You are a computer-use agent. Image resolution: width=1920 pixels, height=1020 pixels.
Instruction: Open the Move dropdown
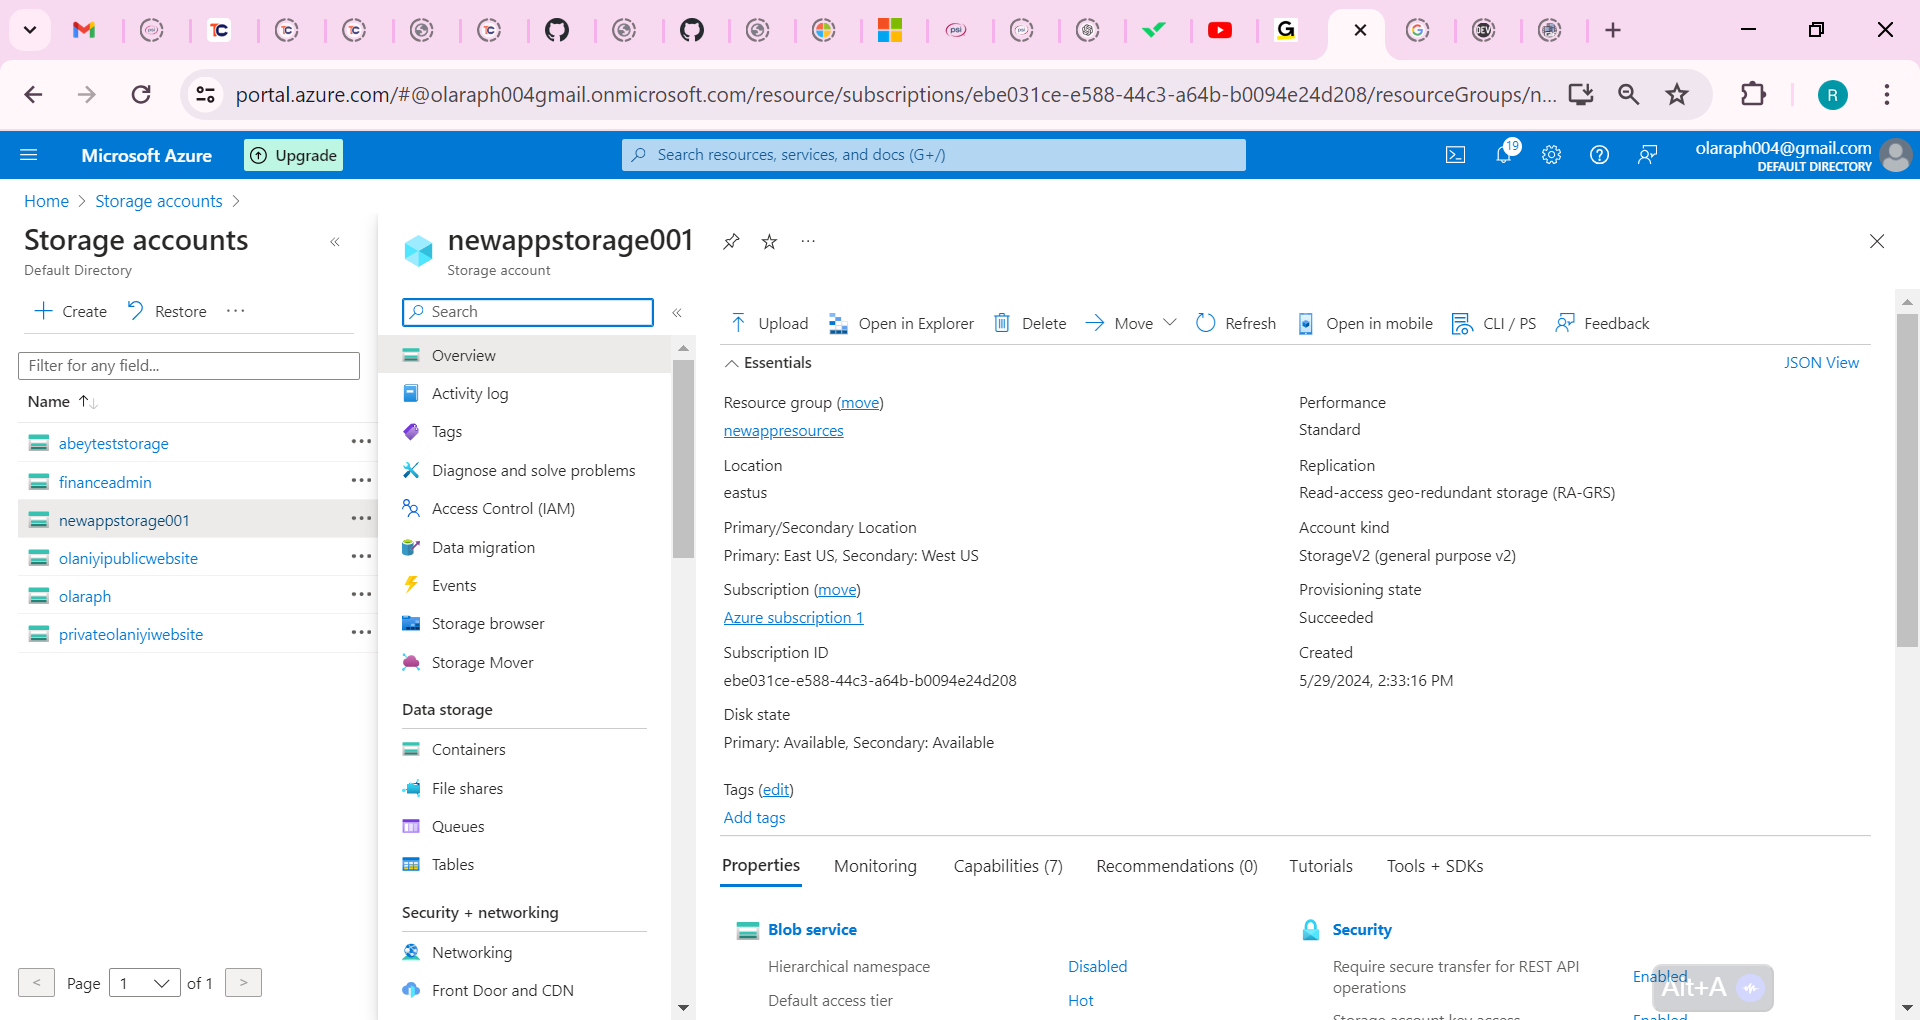tap(1131, 323)
